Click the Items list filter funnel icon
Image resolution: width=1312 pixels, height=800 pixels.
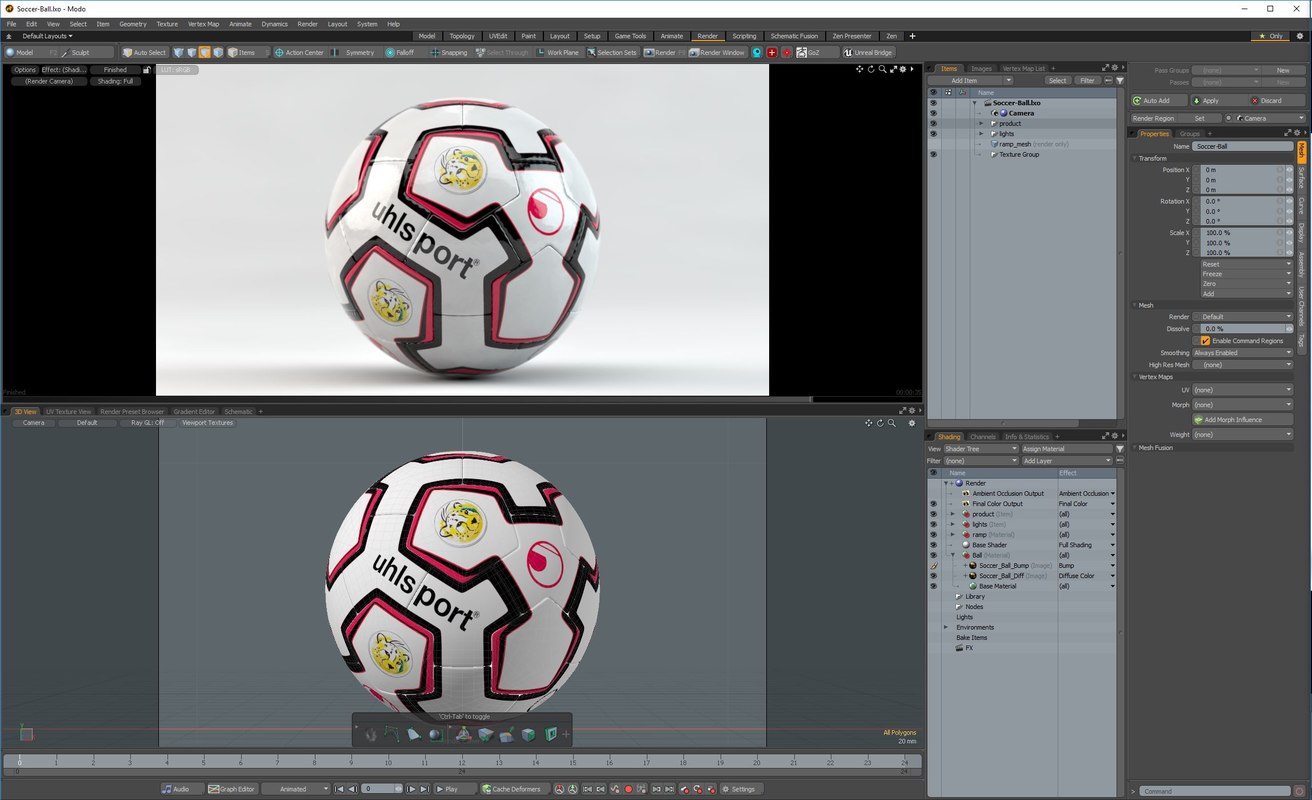pyautogui.click(x=1120, y=80)
